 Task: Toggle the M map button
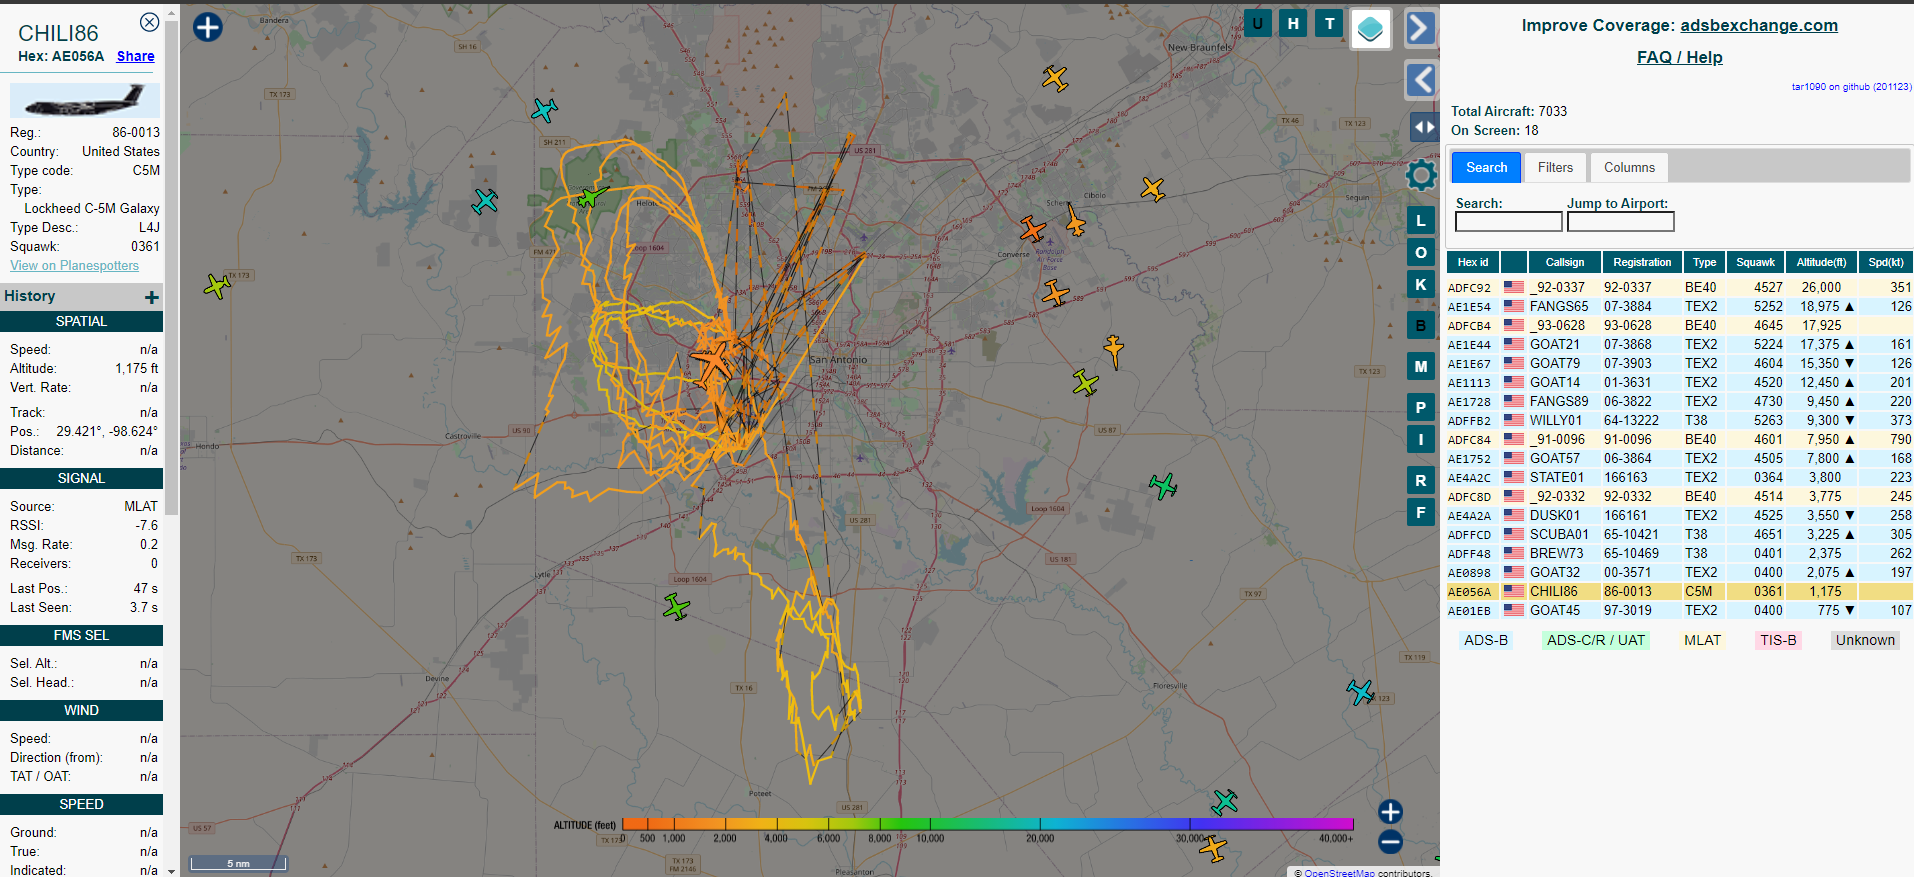(x=1421, y=366)
